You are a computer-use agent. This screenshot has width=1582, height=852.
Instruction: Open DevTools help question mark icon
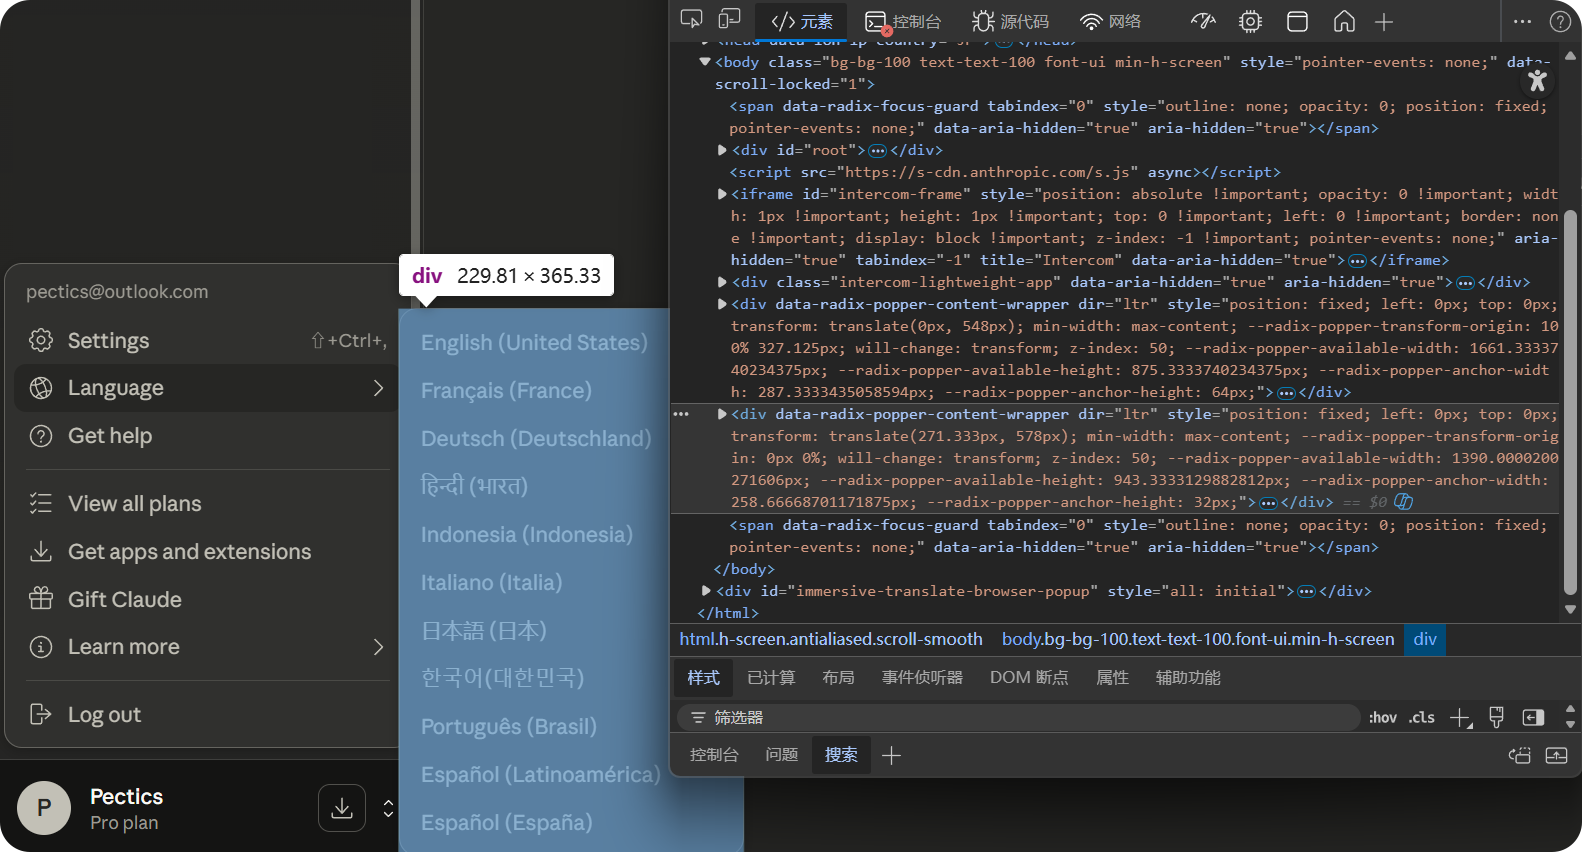tap(1560, 21)
